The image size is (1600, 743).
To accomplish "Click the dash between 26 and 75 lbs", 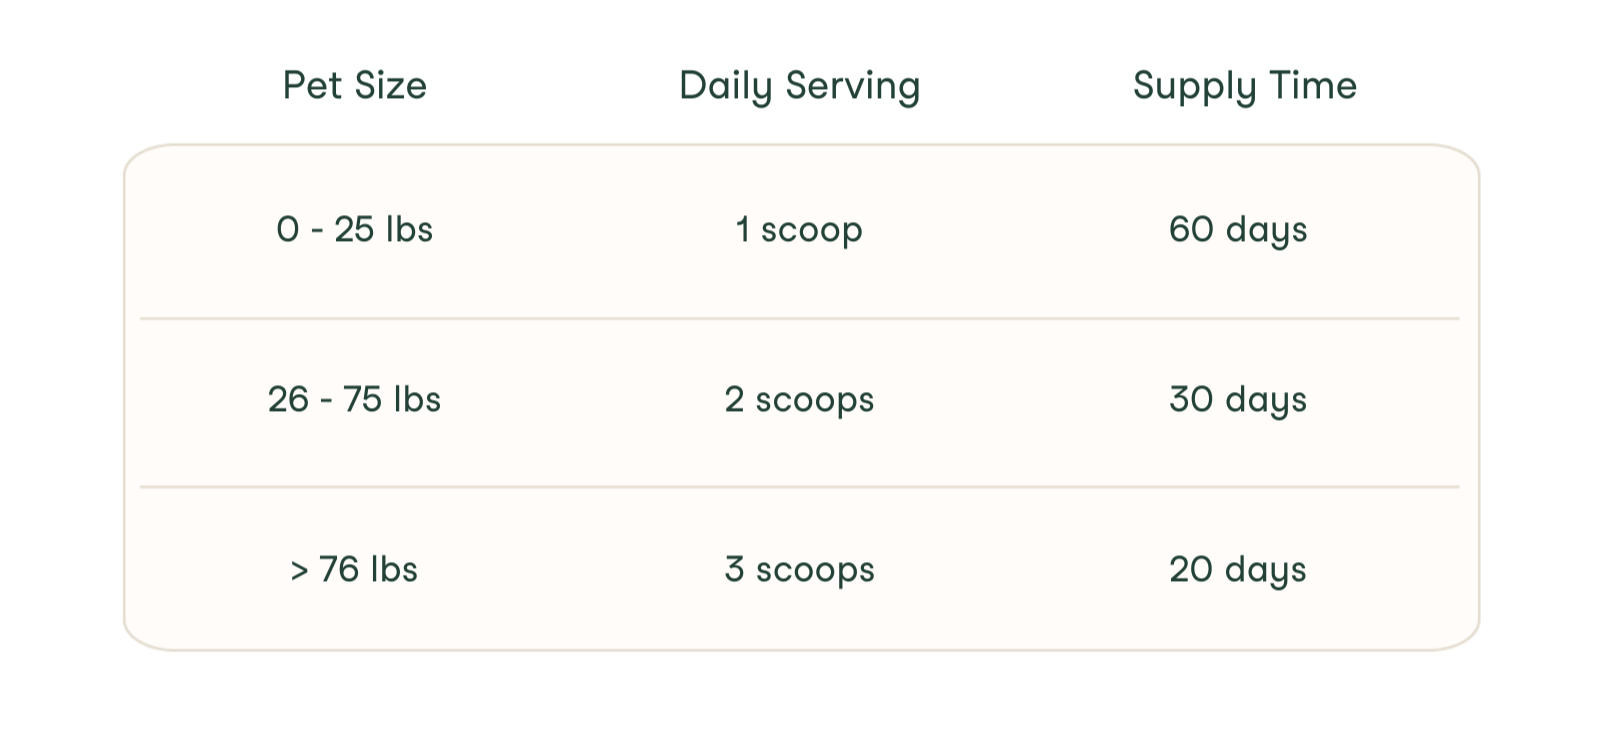I will point(326,401).
